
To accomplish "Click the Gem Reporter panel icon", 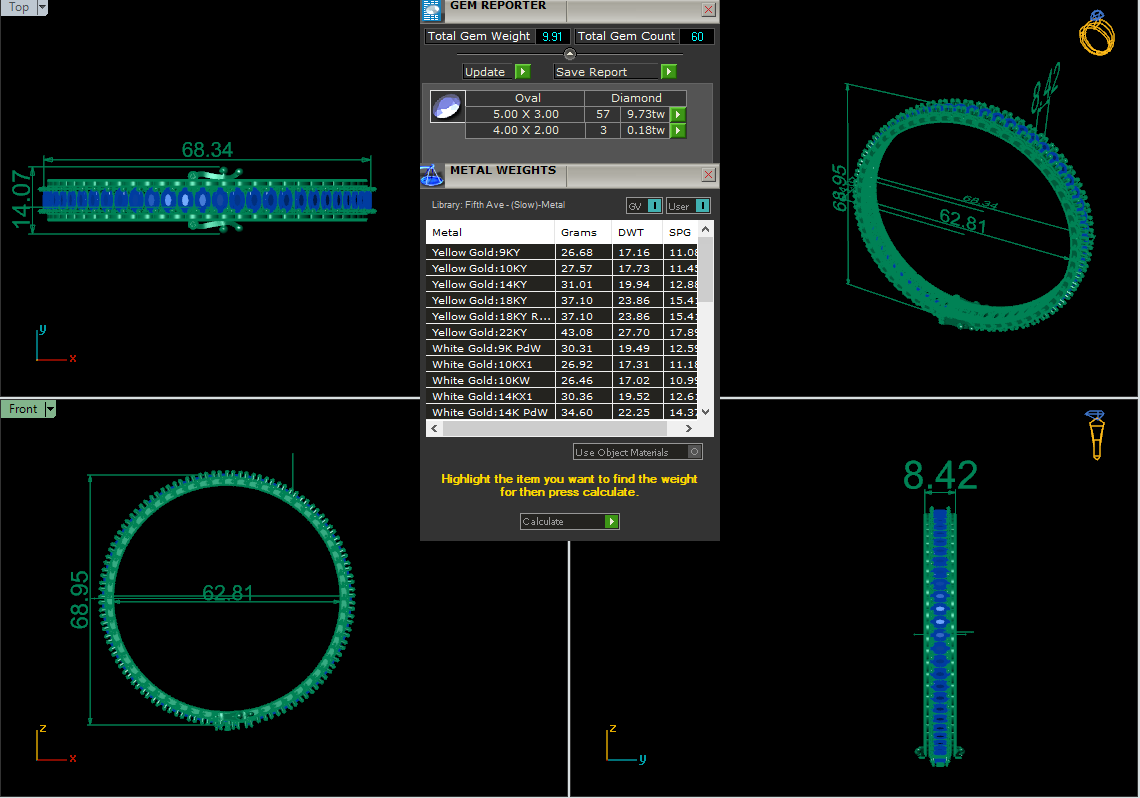I will (x=432, y=9).
